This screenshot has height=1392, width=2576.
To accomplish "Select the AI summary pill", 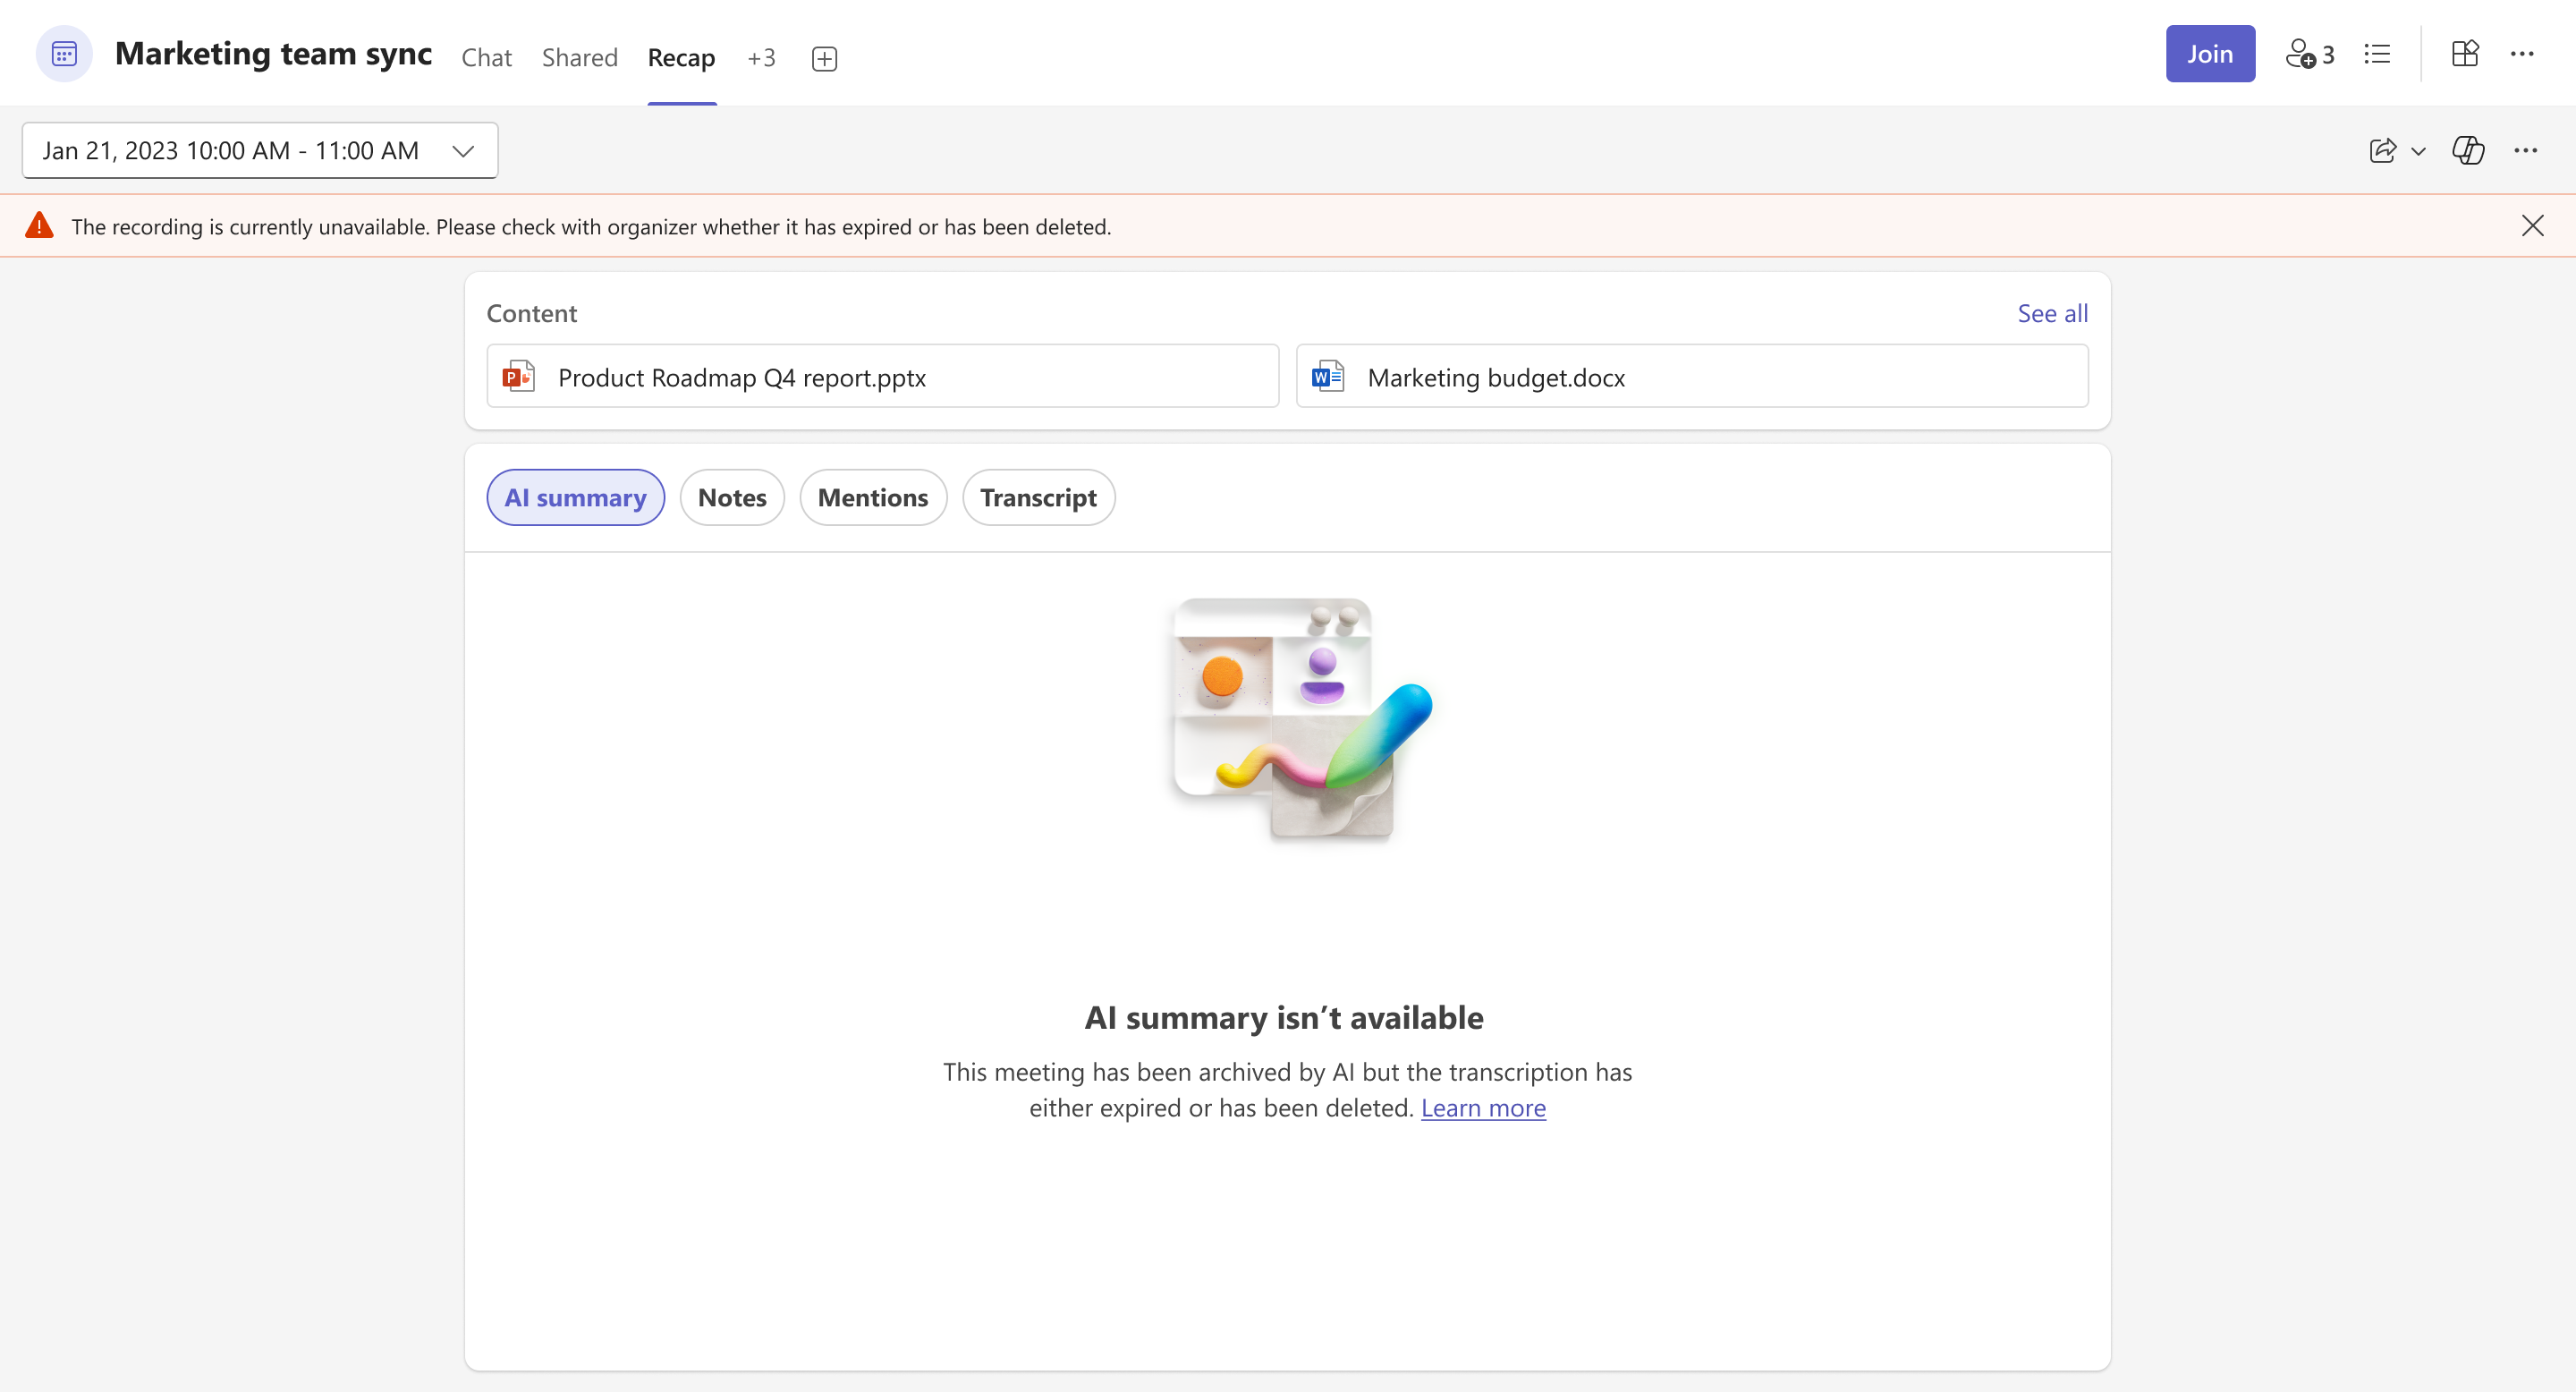I will [575, 497].
